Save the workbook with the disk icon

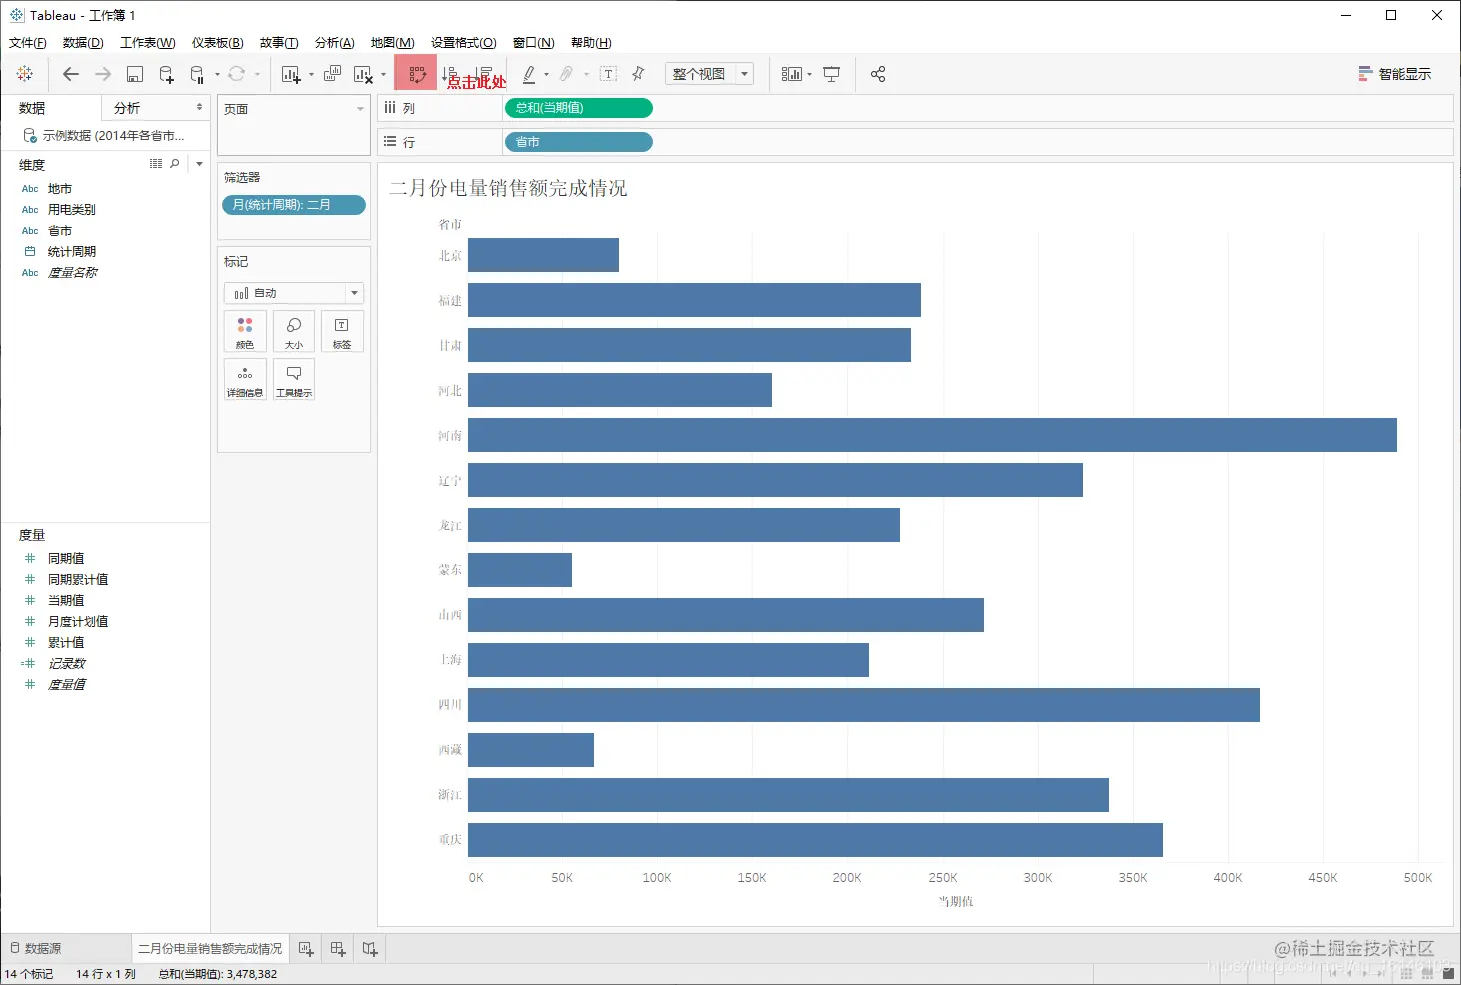pos(135,74)
